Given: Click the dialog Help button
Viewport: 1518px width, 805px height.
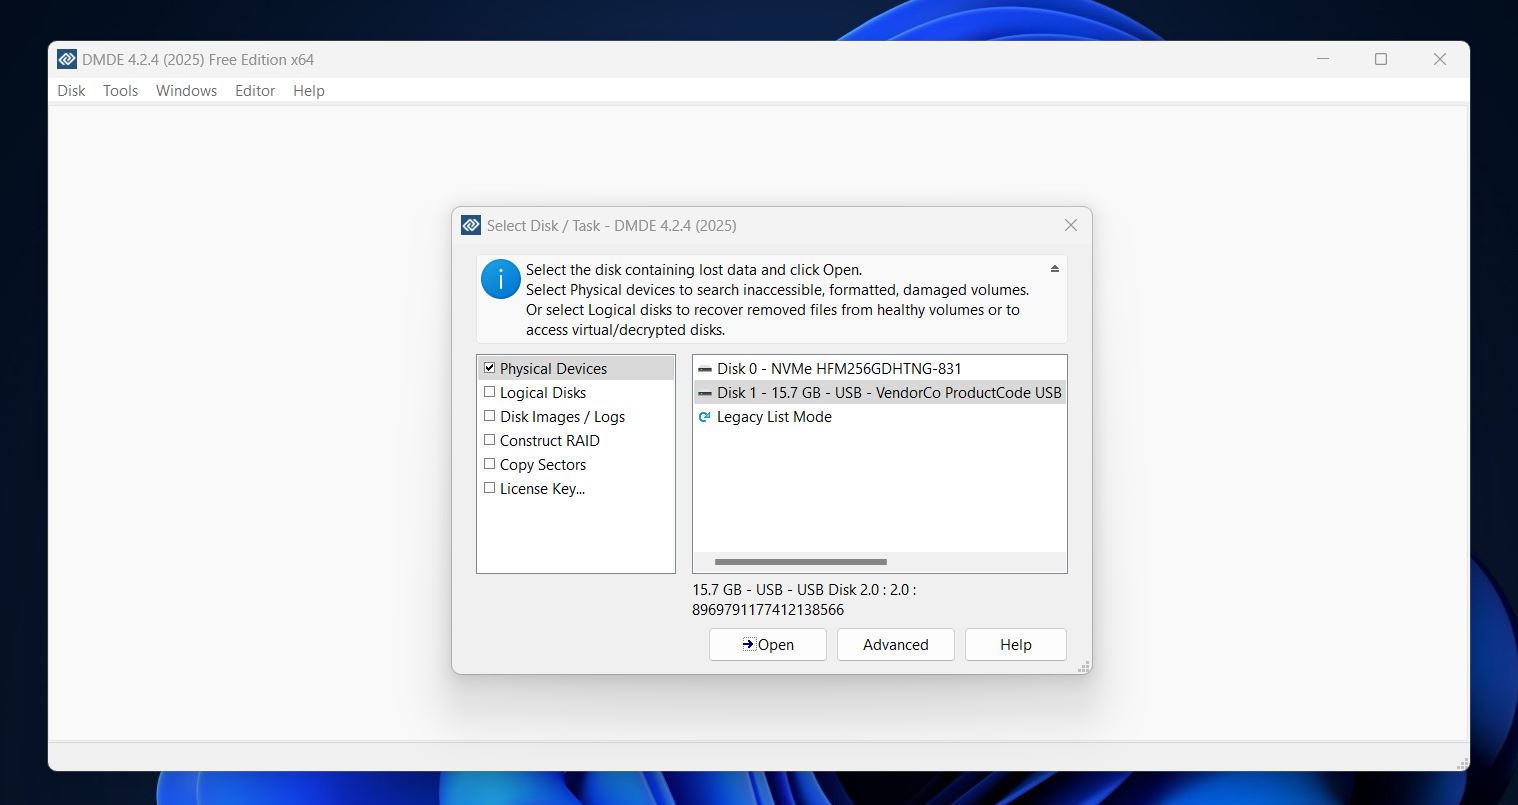Looking at the screenshot, I should 1016,644.
